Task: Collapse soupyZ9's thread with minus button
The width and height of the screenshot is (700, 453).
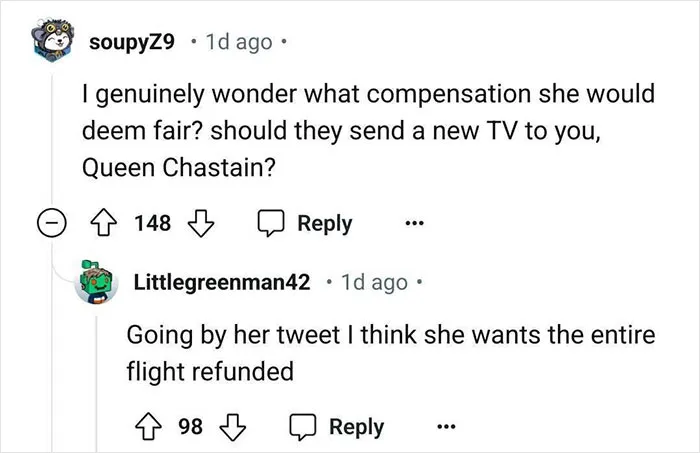Action: click(x=51, y=222)
